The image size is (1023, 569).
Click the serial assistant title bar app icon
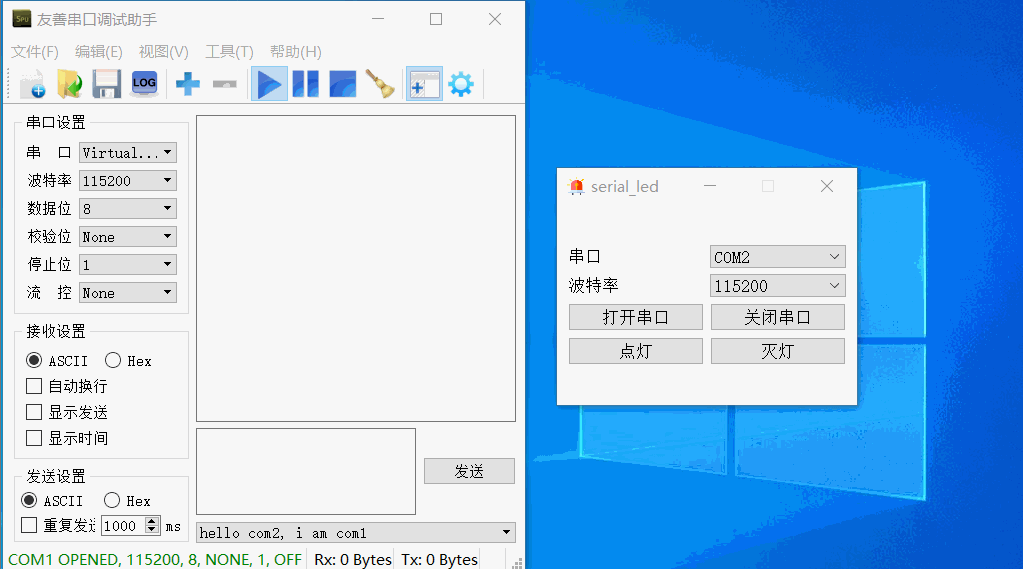pos(22,19)
